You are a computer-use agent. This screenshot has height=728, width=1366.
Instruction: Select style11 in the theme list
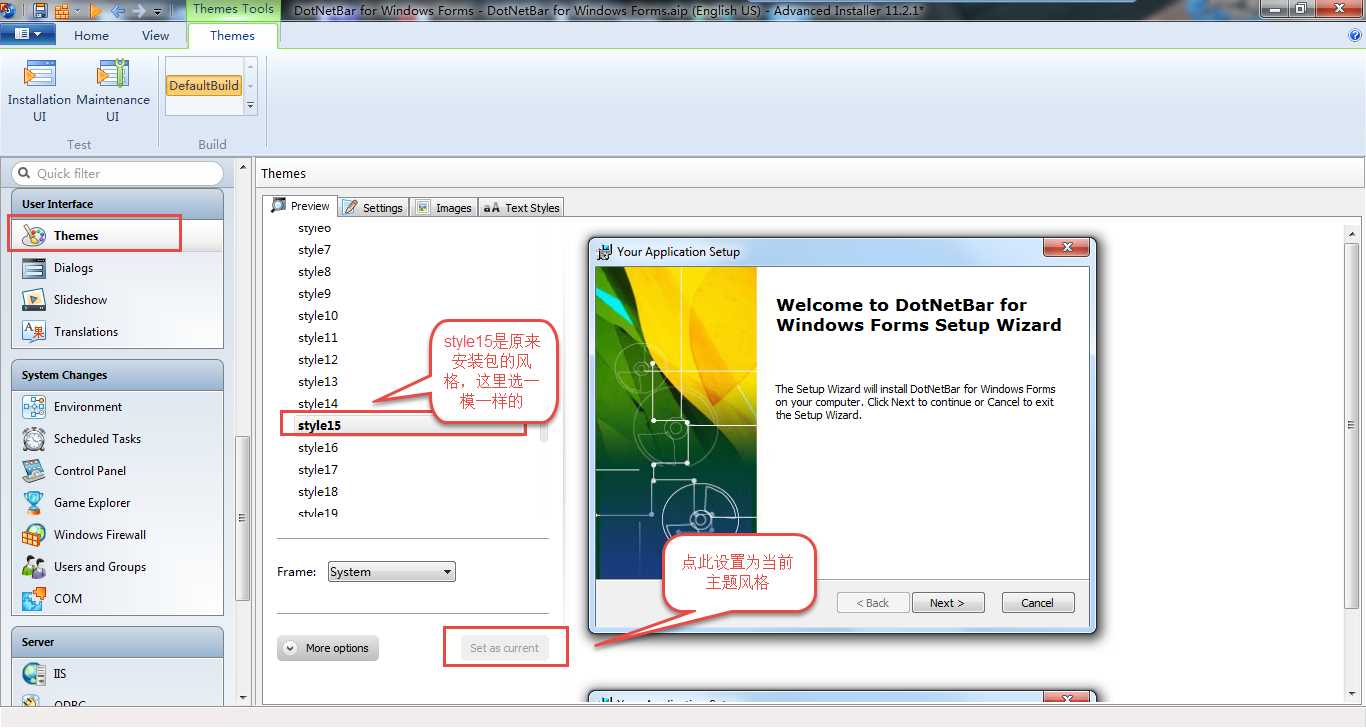click(318, 338)
